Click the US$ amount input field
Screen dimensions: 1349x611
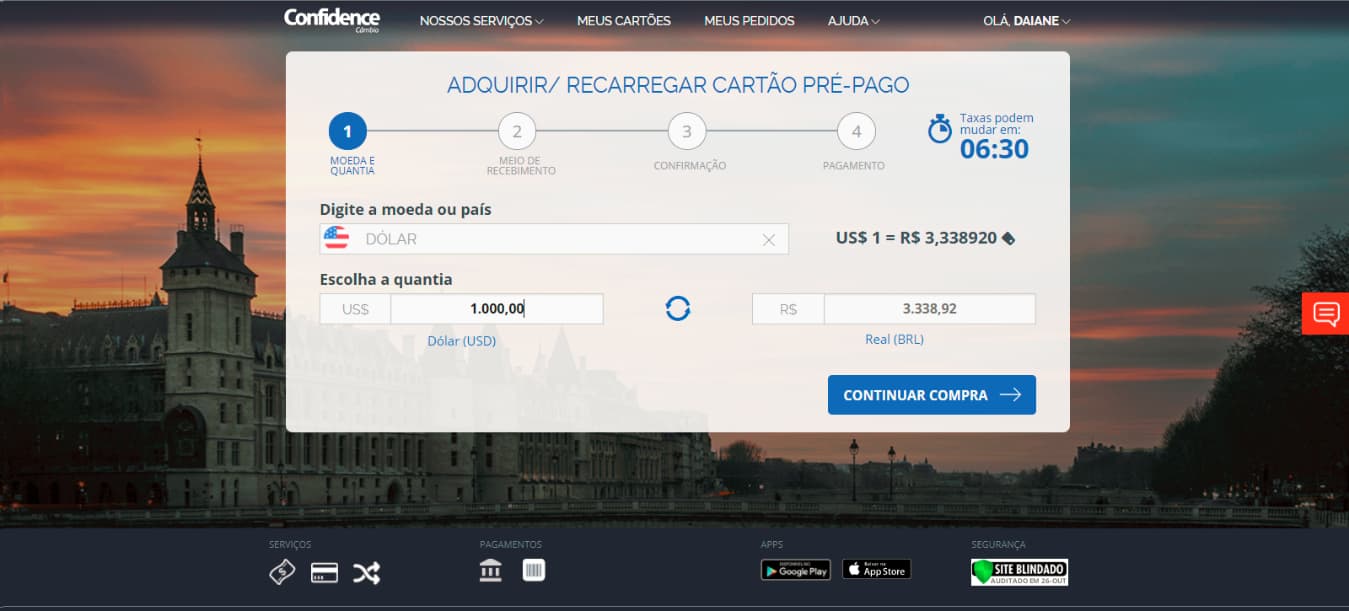[x=496, y=309]
